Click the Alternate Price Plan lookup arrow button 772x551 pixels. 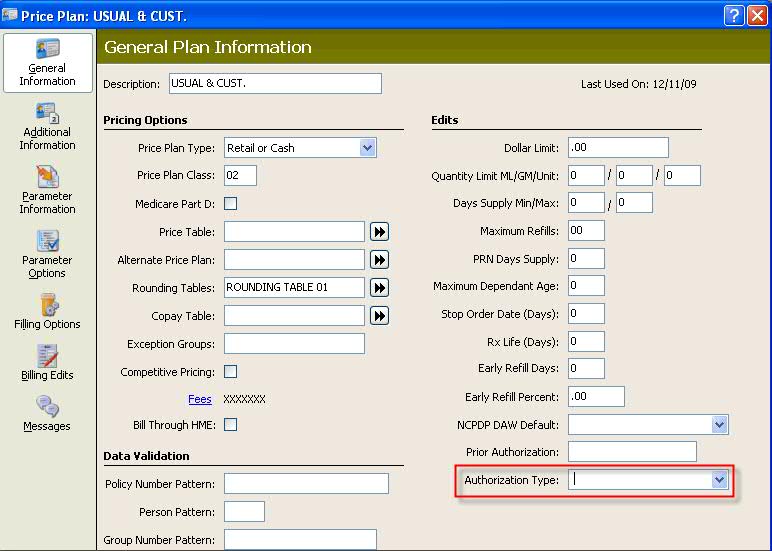click(380, 259)
